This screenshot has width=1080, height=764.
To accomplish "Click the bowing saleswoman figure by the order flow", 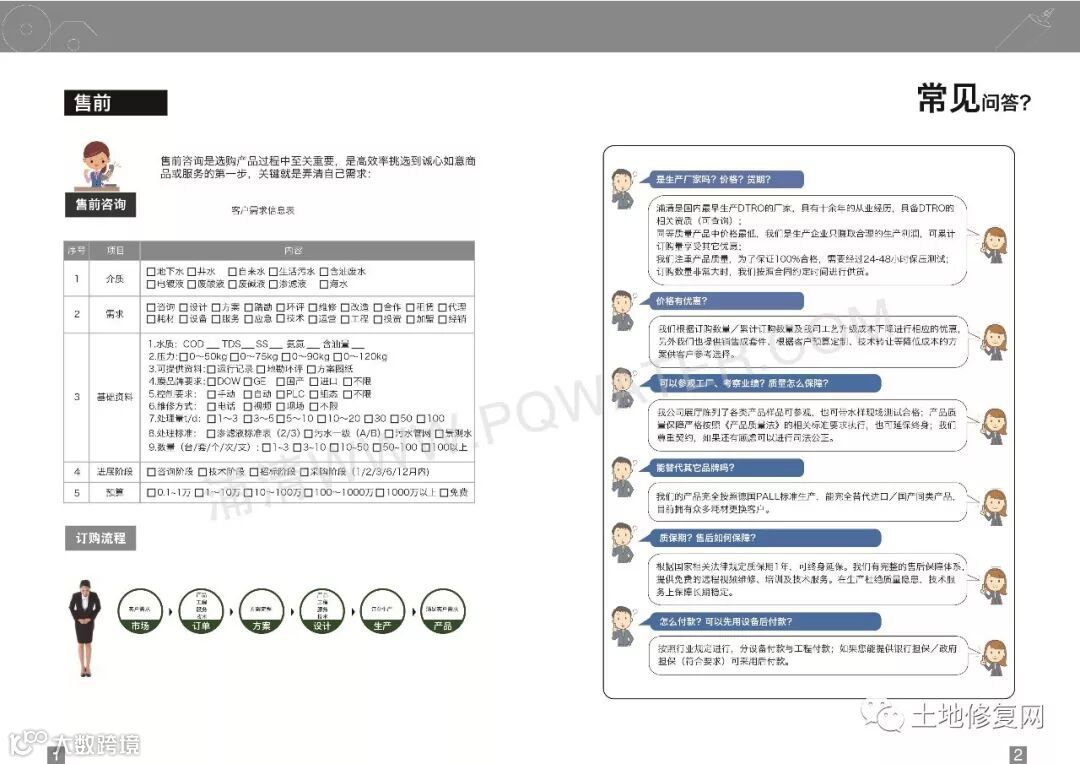I will (x=85, y=628).
